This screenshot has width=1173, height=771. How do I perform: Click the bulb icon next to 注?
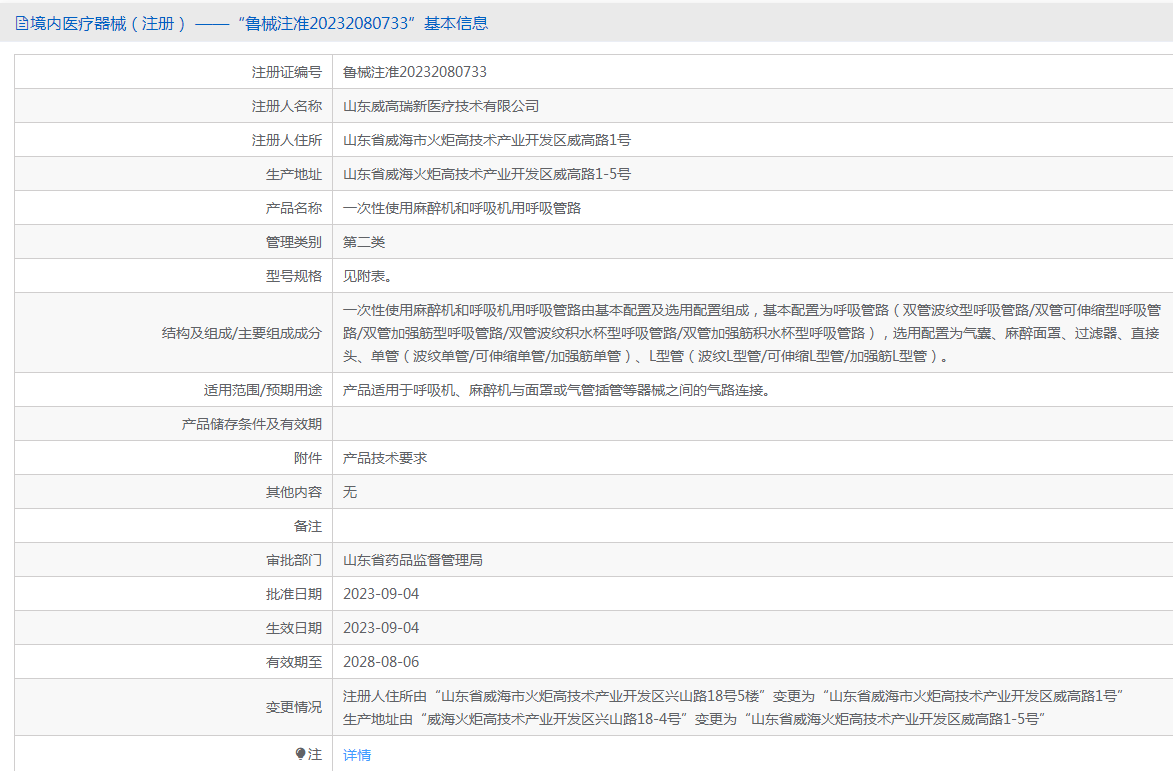click(300, 754)
